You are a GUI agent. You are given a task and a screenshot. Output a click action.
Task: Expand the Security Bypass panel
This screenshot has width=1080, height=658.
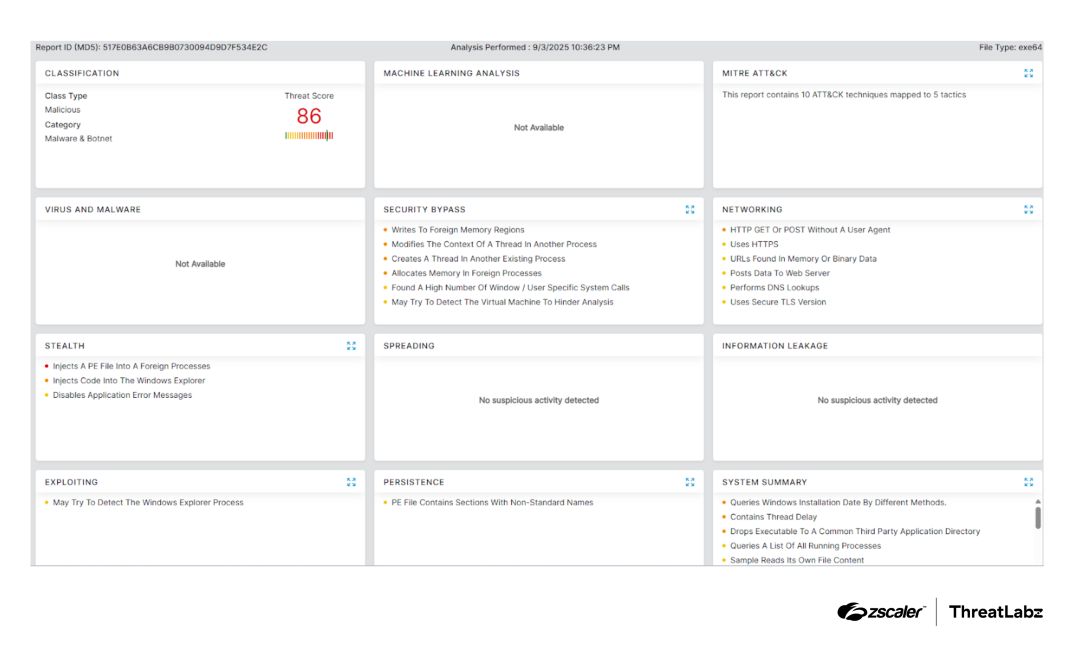pyautogui.click(x=689, y=210)
